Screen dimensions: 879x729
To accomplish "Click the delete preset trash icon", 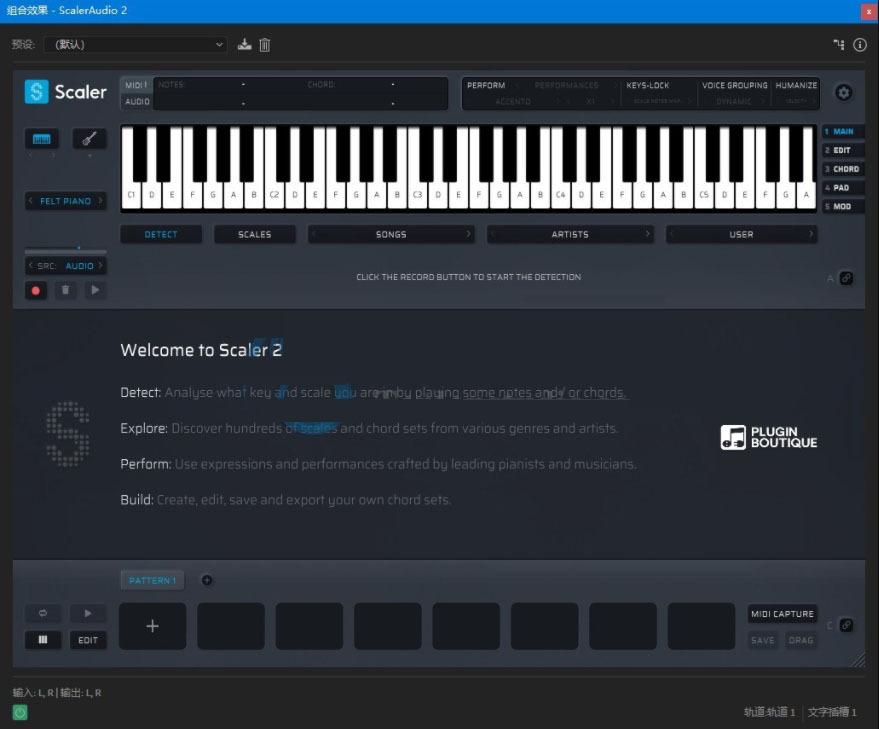I will [x=266, y=44].
